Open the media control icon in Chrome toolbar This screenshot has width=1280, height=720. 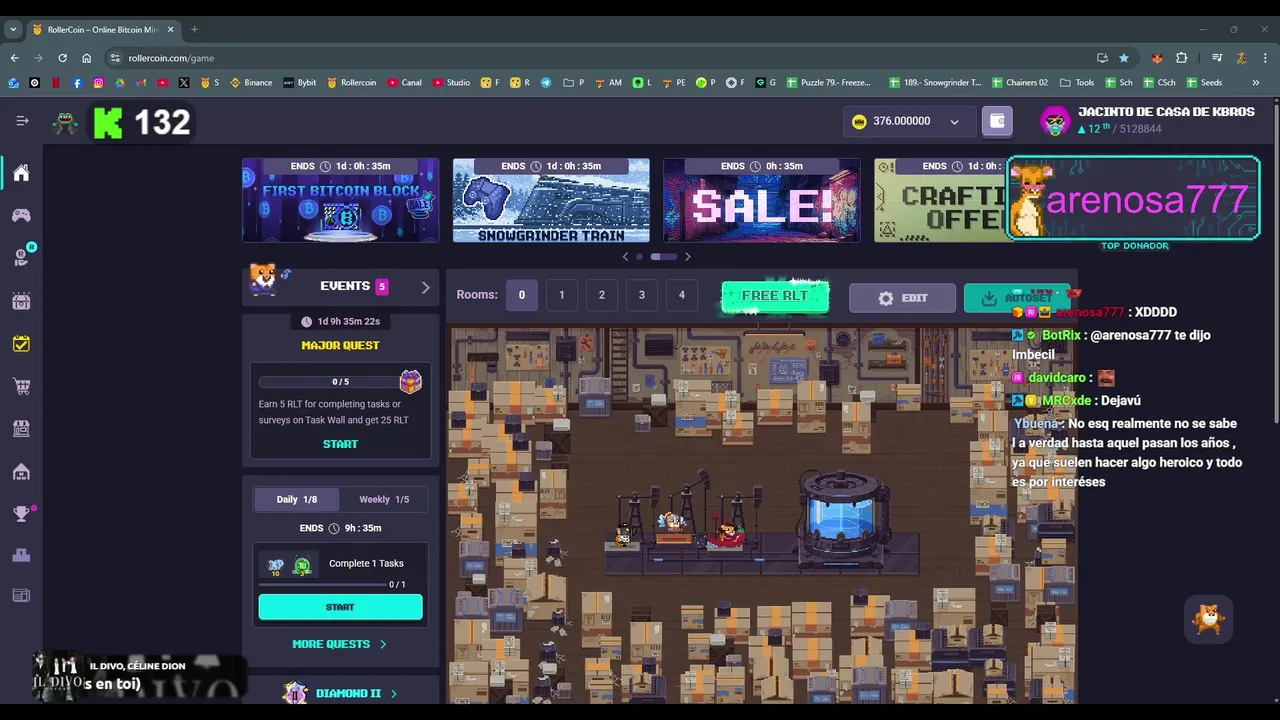pyautogui.click(x=1217, y=58)
